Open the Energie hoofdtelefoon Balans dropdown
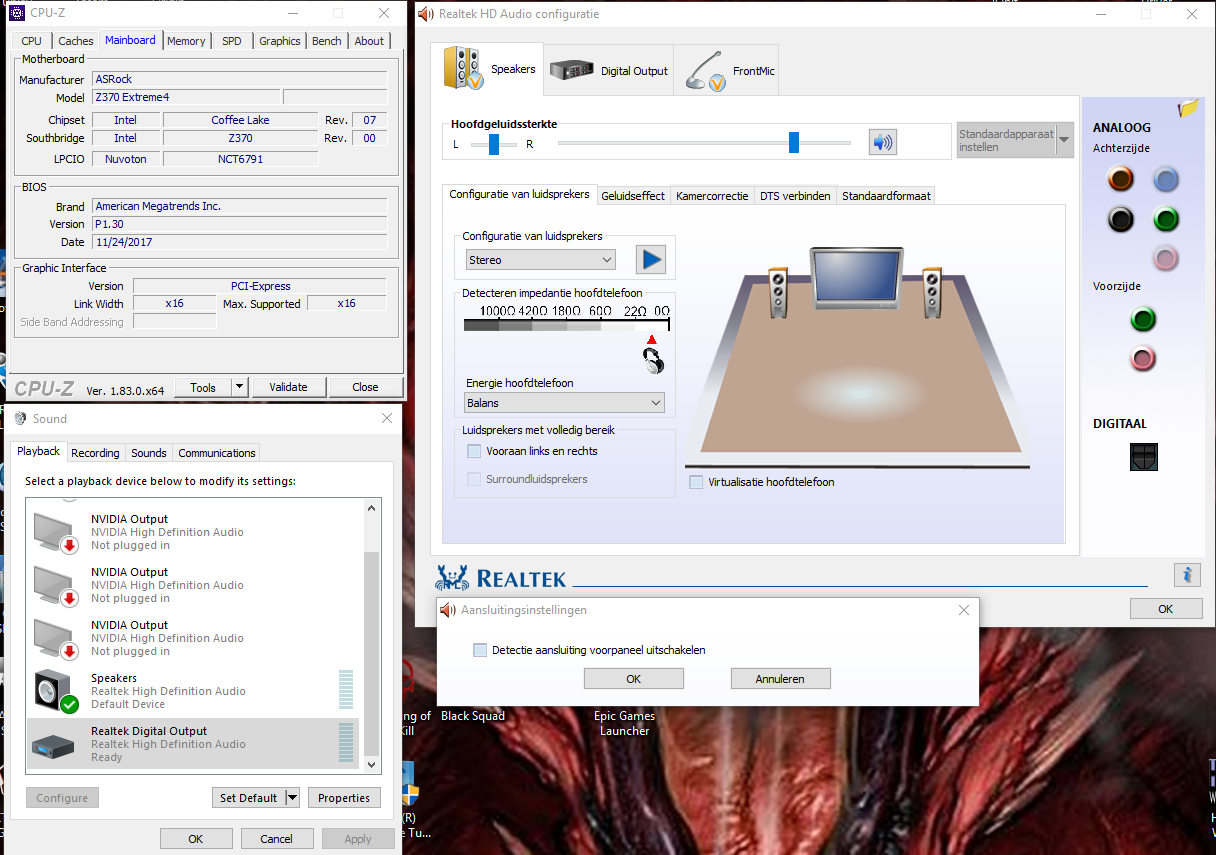Image resolution: width=1216 pixels, height=855 pixels. pos(565,403)
